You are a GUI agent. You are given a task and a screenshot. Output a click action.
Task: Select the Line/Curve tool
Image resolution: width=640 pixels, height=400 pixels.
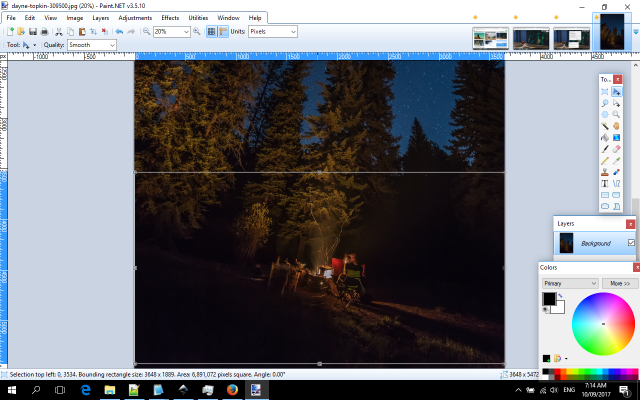coord(616,183)
